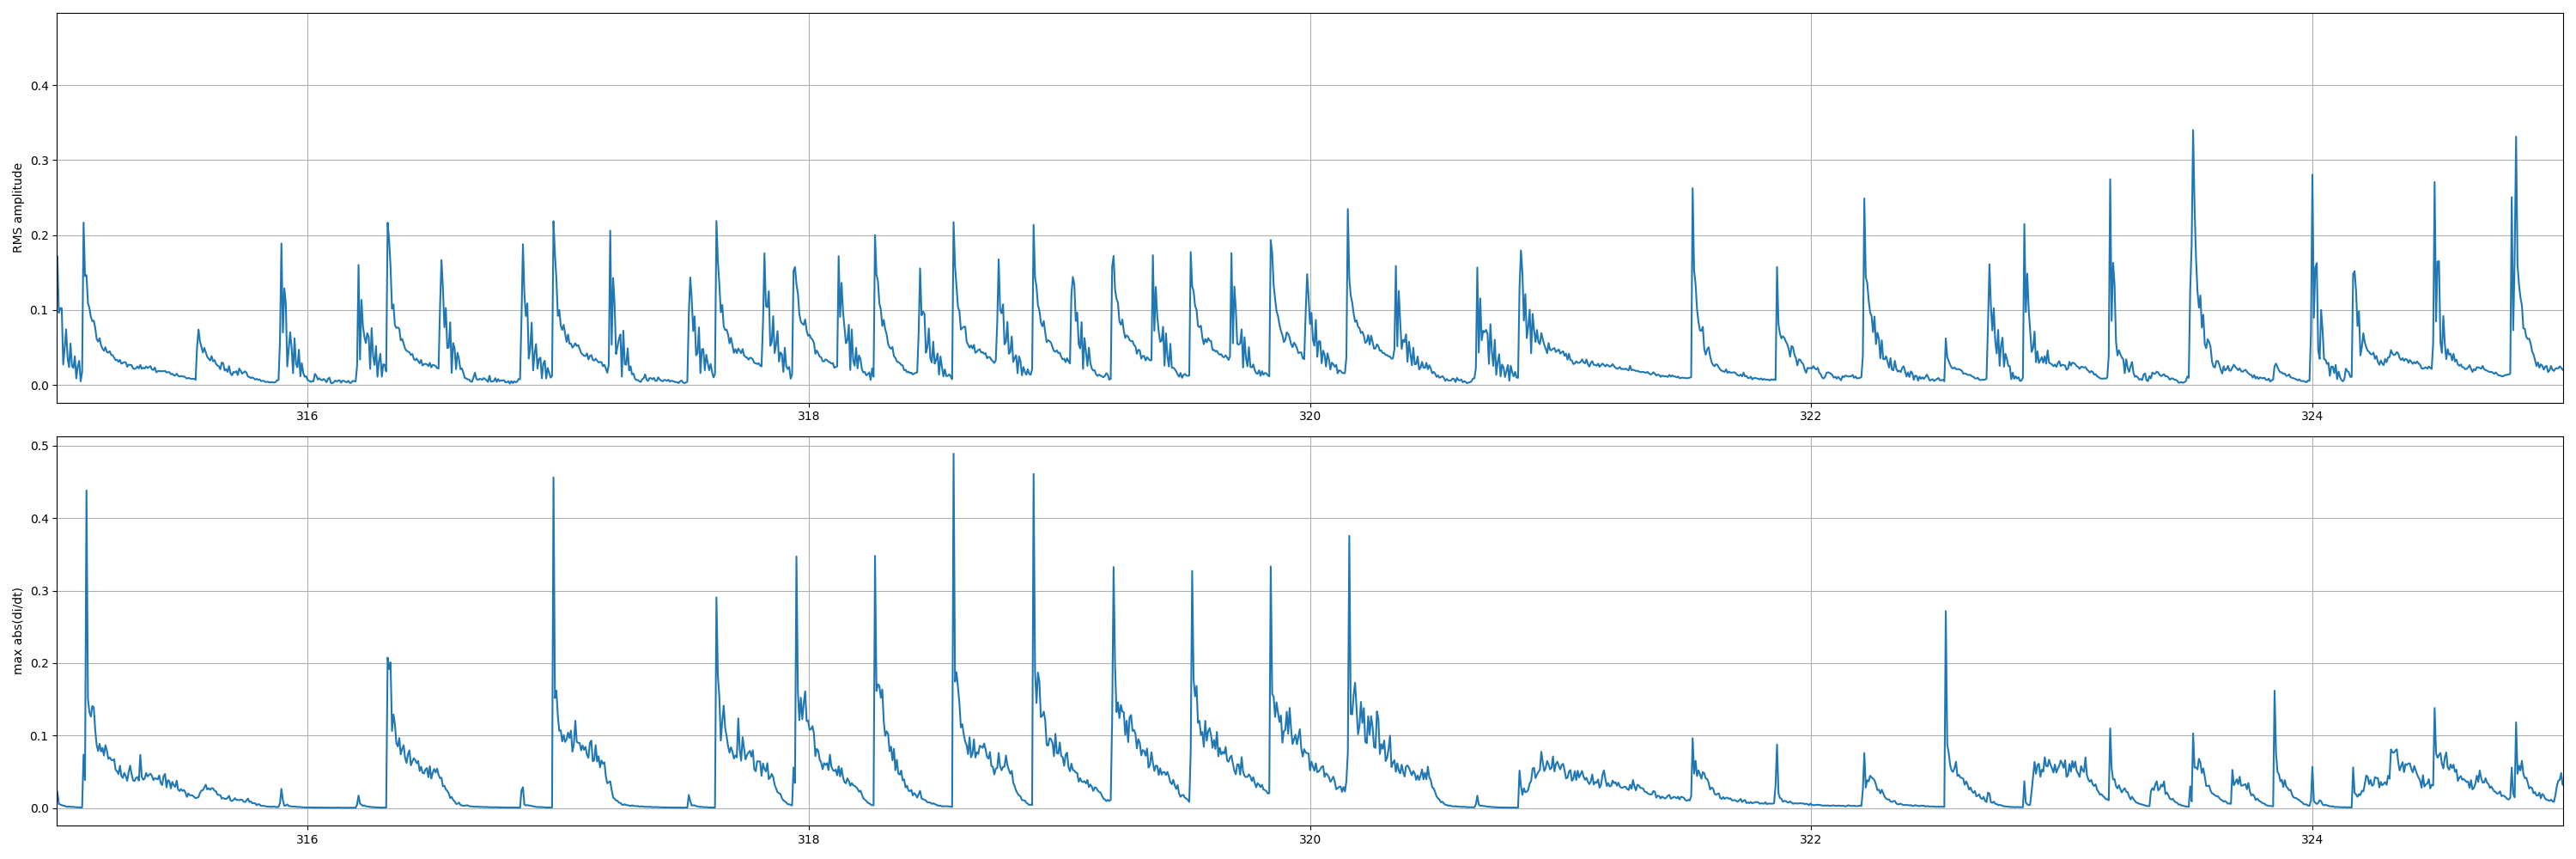Select the 0.4 tick on max abs(di/dt) axis
Image resolution: width=2576 pixels, height=859 pixels.
40,519
